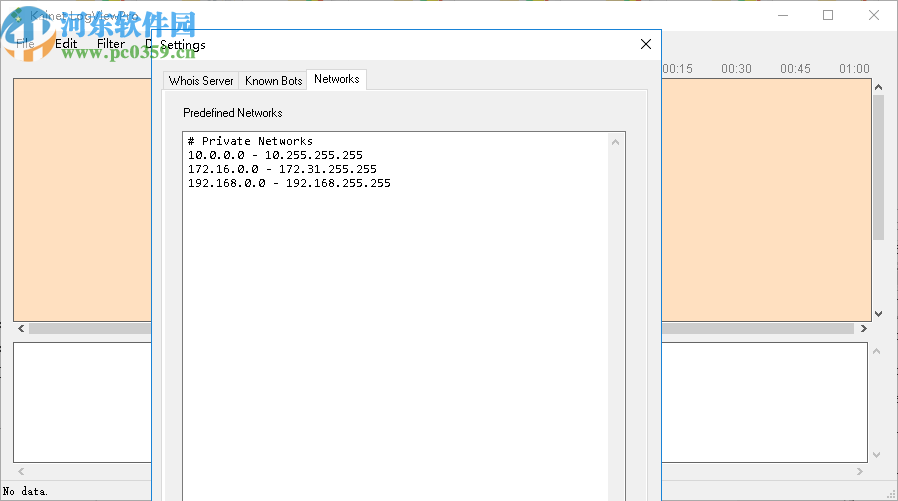Click the 00:15 timeline marker
The image size is (898, 501).
pos(678,69)
